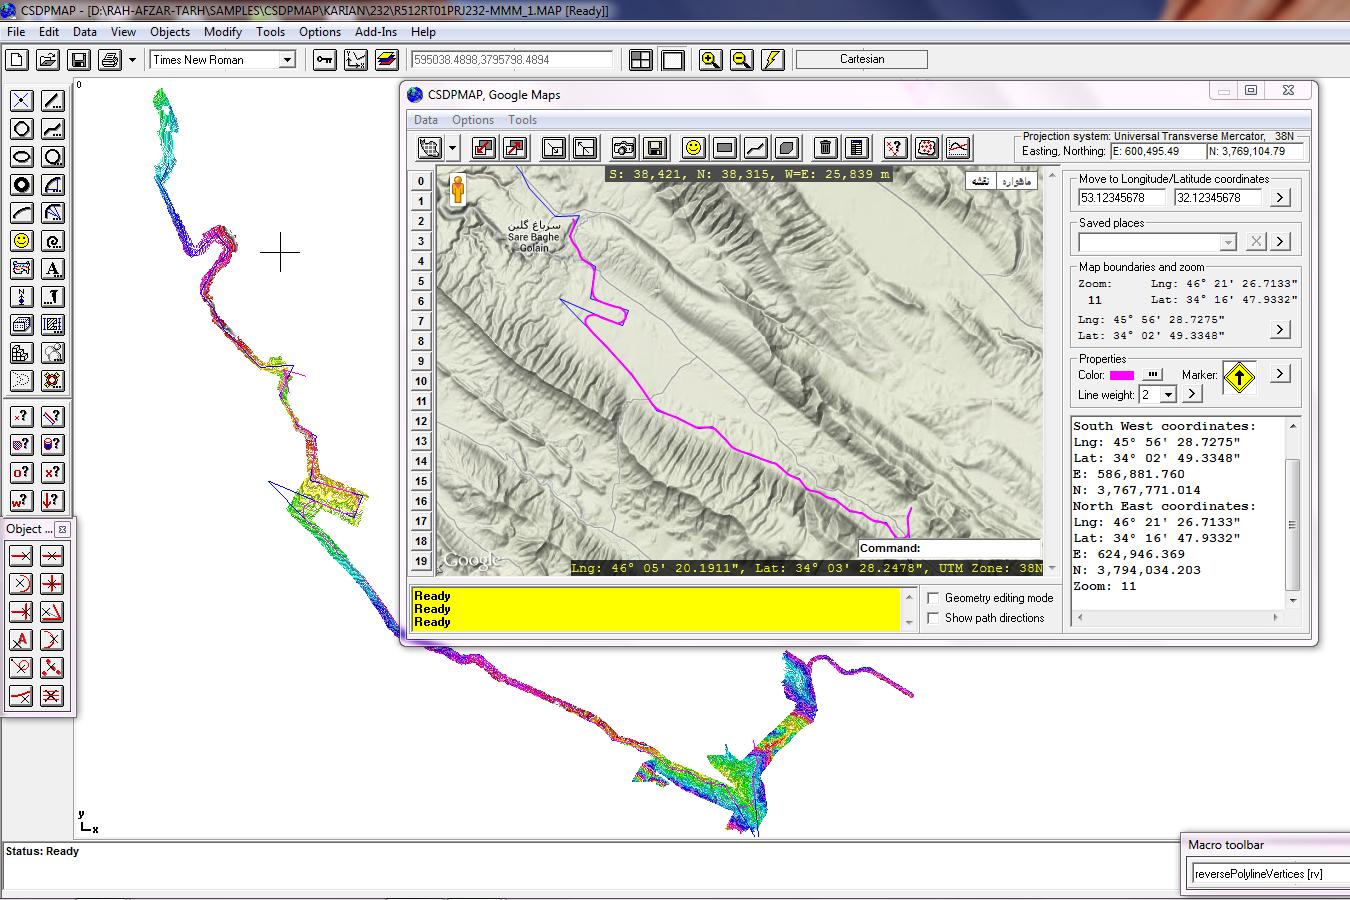Create a new map with the blank page icon
Viewport: 1350px width, 900px height.
coord(17,60)
